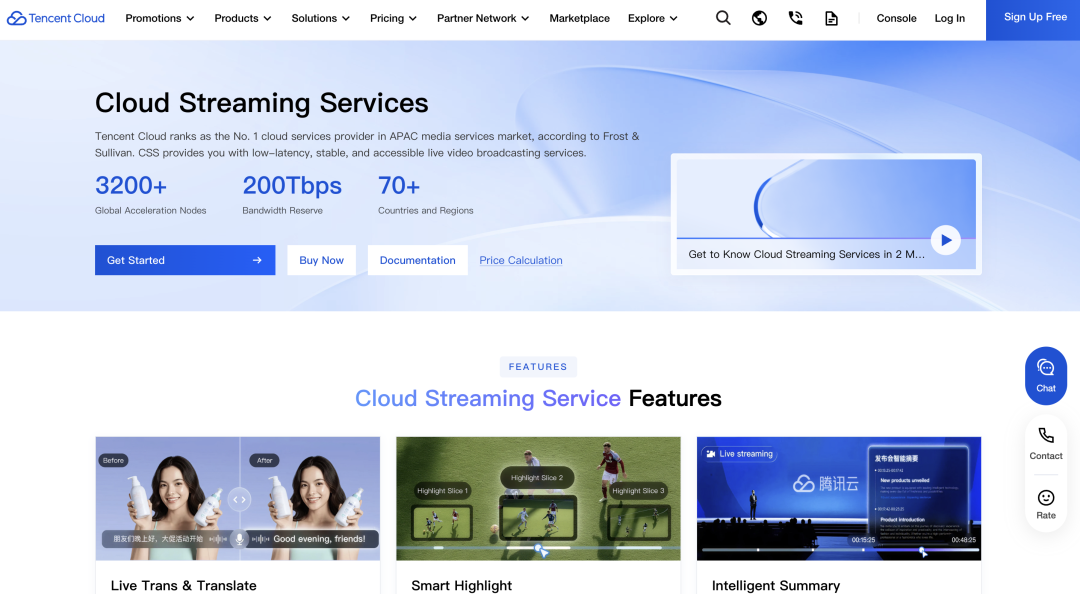Click the Highlight Slice 2 label
This screenshot has width=1080, height=594.
(x=537, y=478)
